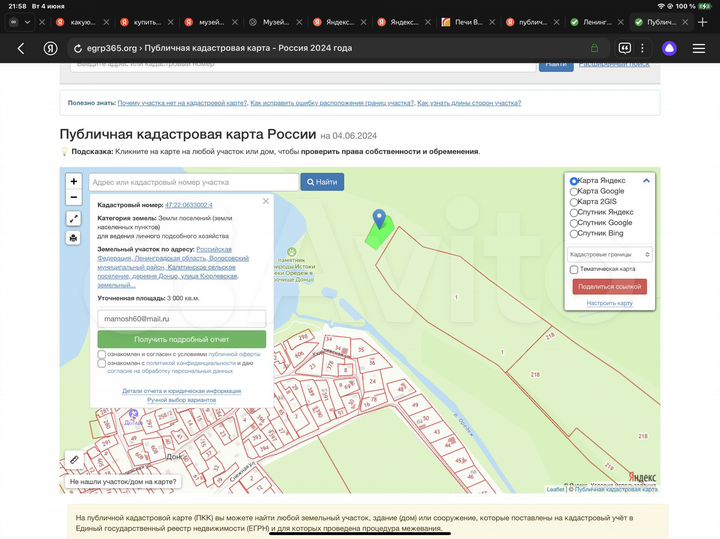Open the 'Почему участка нет на кадастровой карте?' link
This screenshot has height=539, width=720.
(182, 103)
